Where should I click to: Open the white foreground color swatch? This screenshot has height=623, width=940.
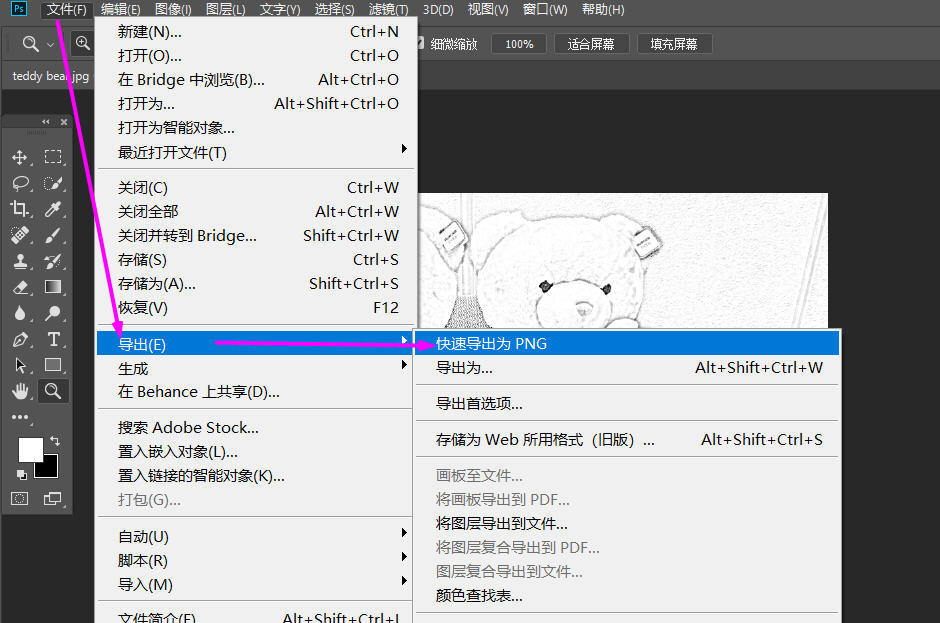point(29,449)
